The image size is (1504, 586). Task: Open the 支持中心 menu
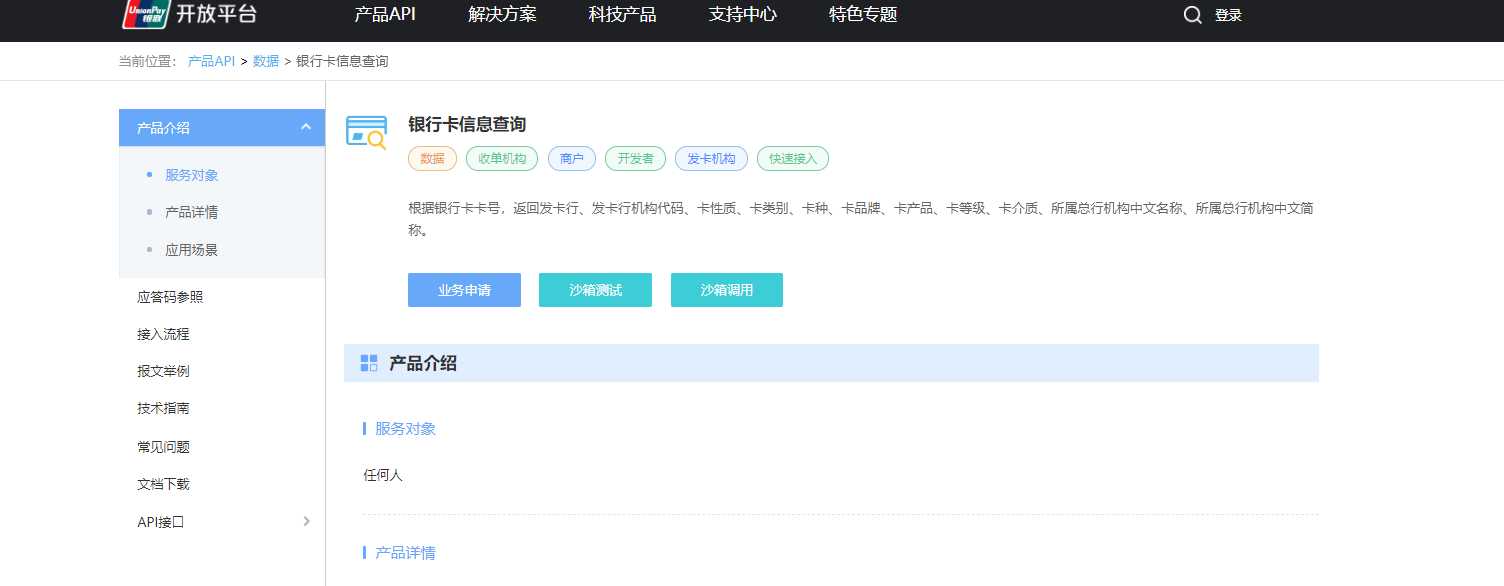742,15
